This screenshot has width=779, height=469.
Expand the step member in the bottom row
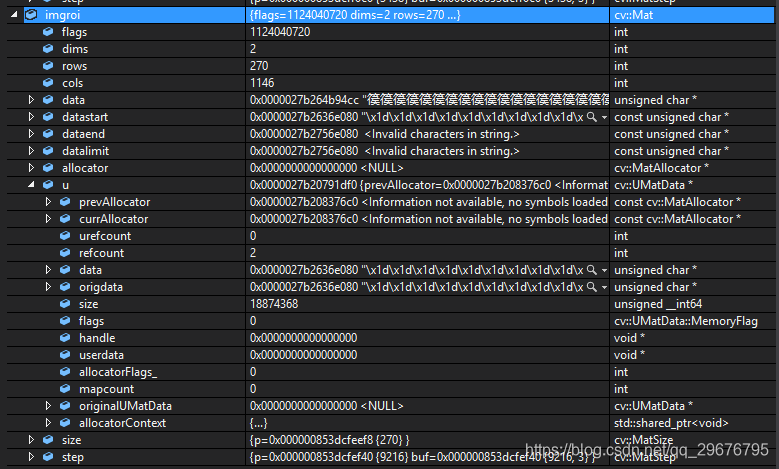coord(31,457)
